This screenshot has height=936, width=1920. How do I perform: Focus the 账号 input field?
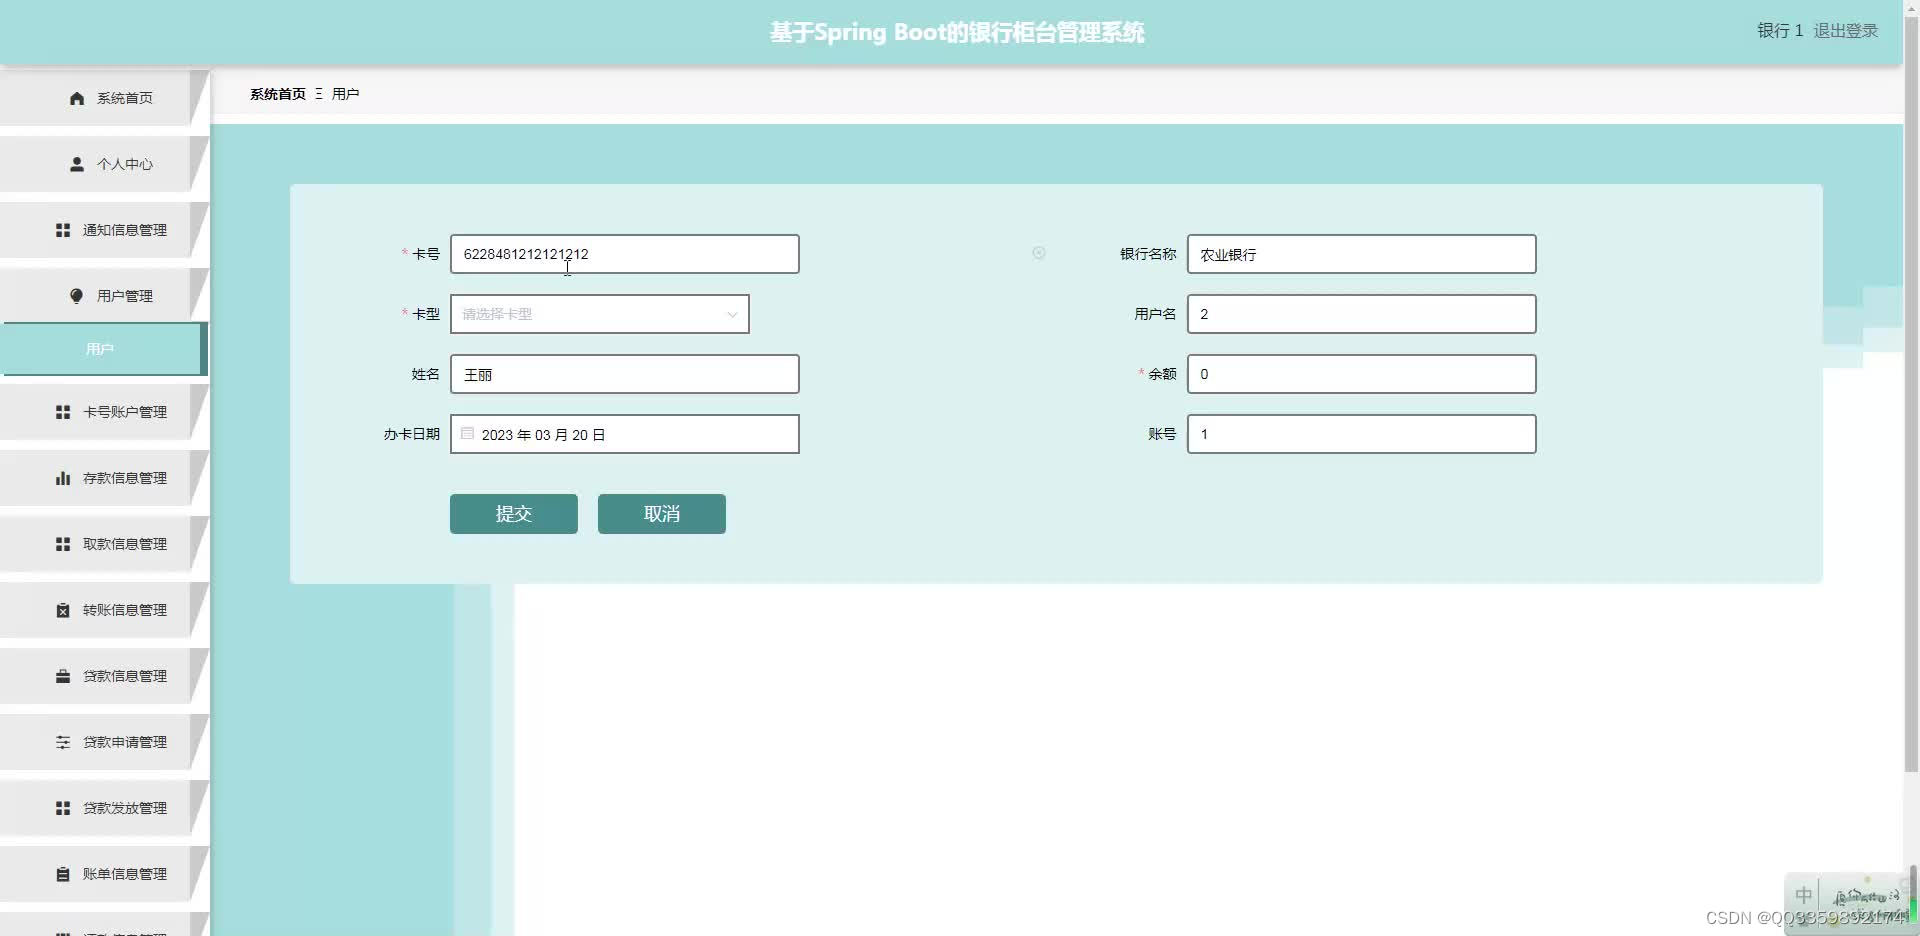point(1362,434)
